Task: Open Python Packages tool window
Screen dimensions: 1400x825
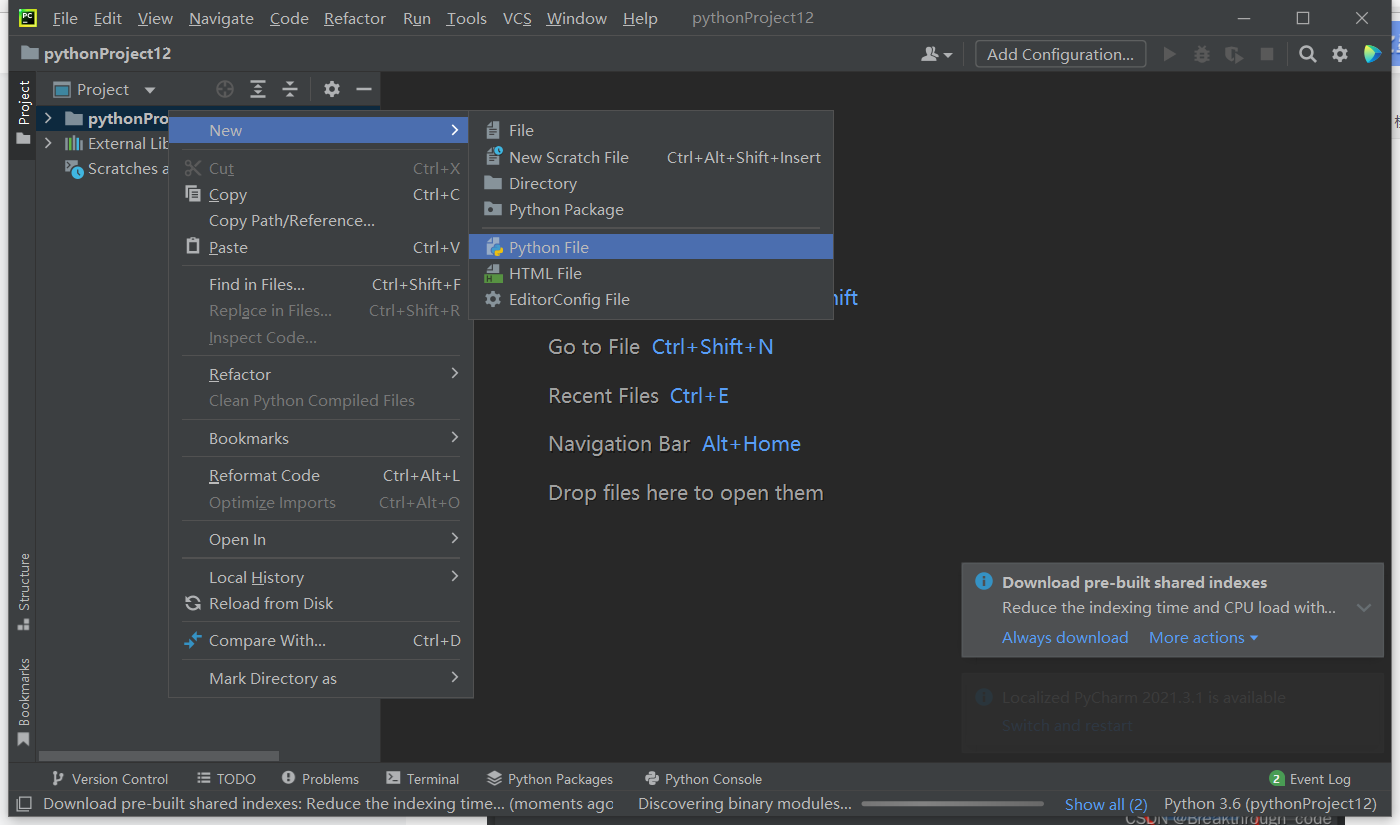Action: (x=549, y=779)
